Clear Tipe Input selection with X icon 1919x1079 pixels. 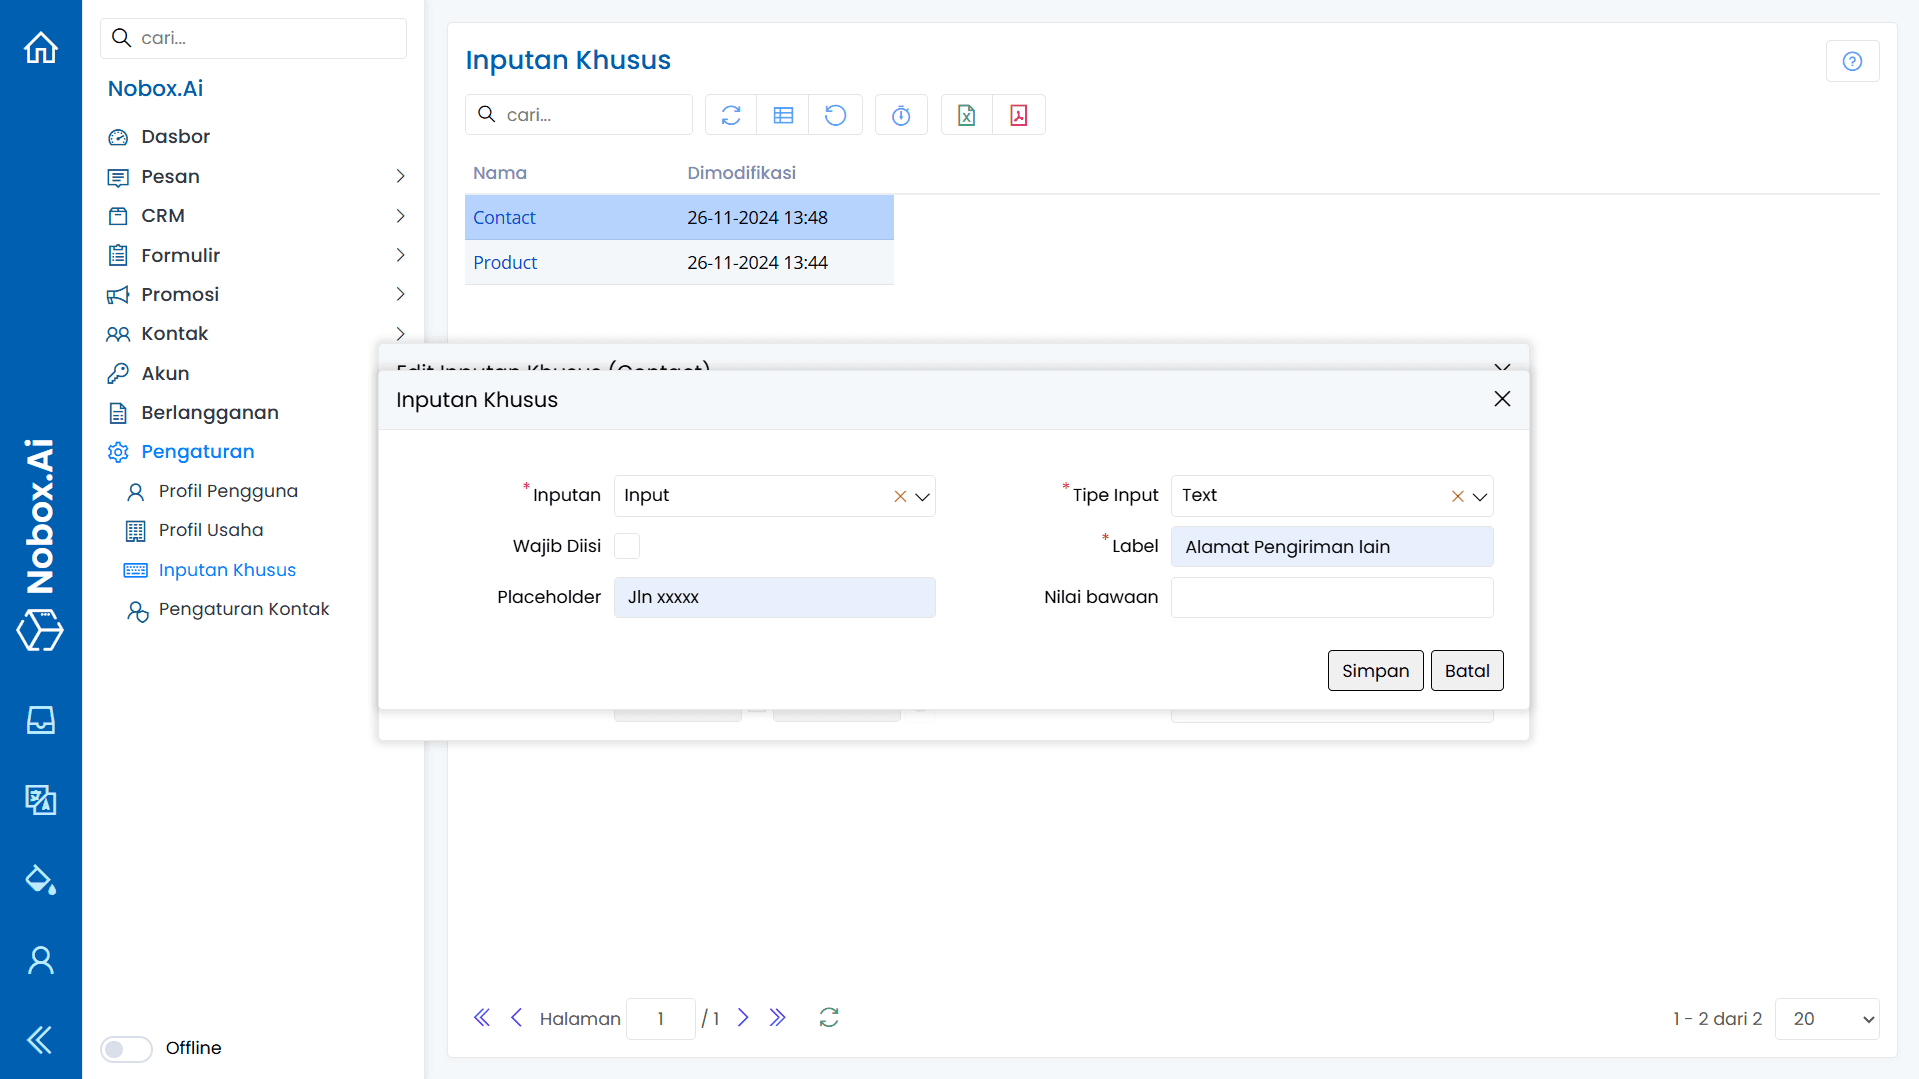[1457, 496]
